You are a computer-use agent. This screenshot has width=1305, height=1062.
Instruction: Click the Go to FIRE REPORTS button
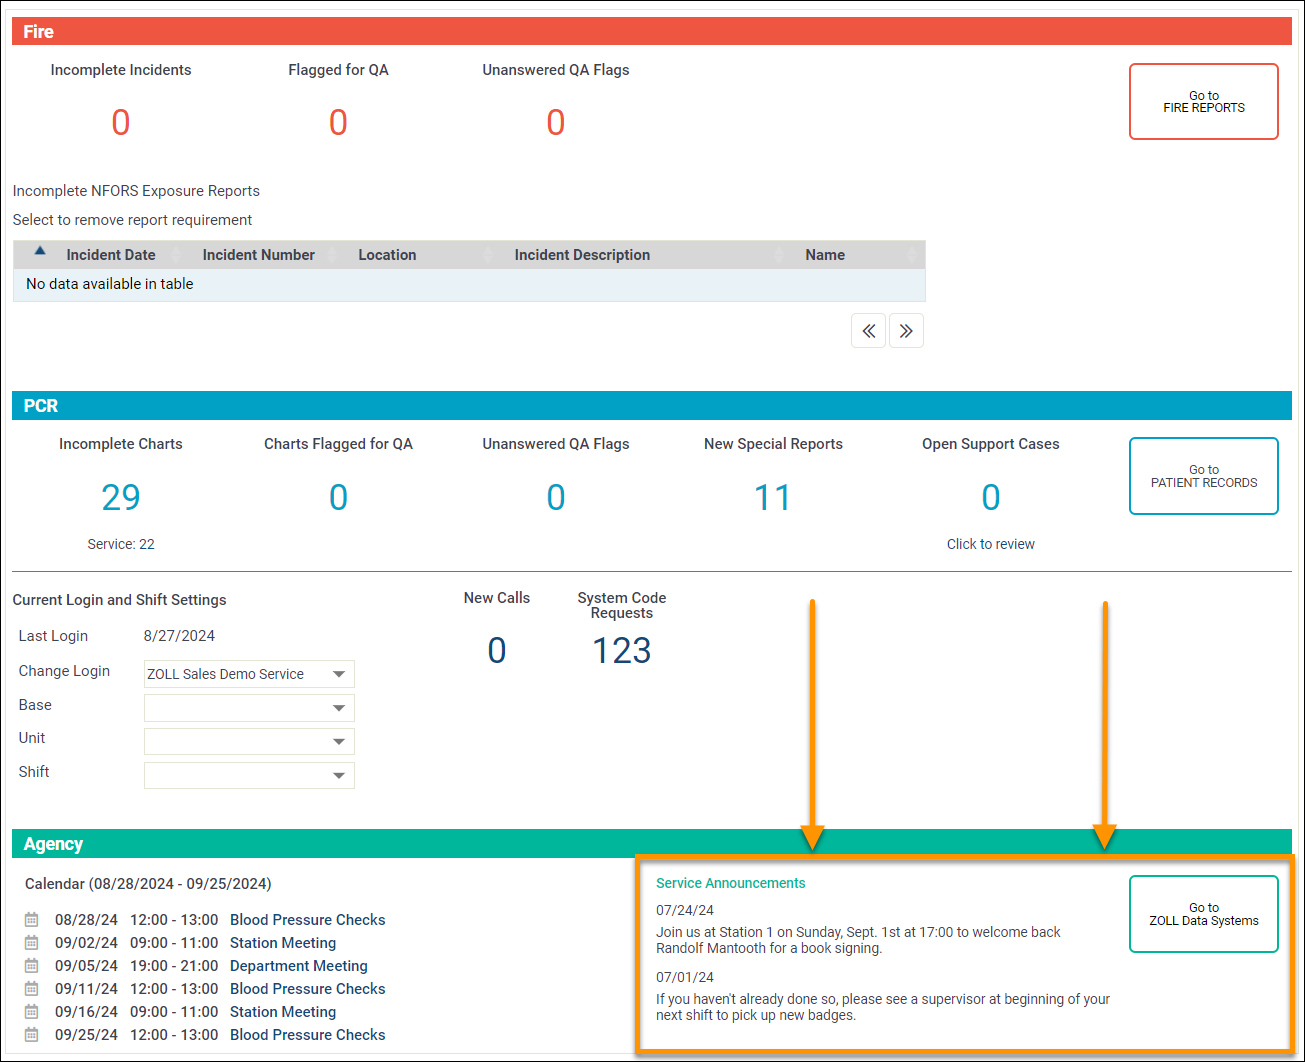tap(1203, 102)
